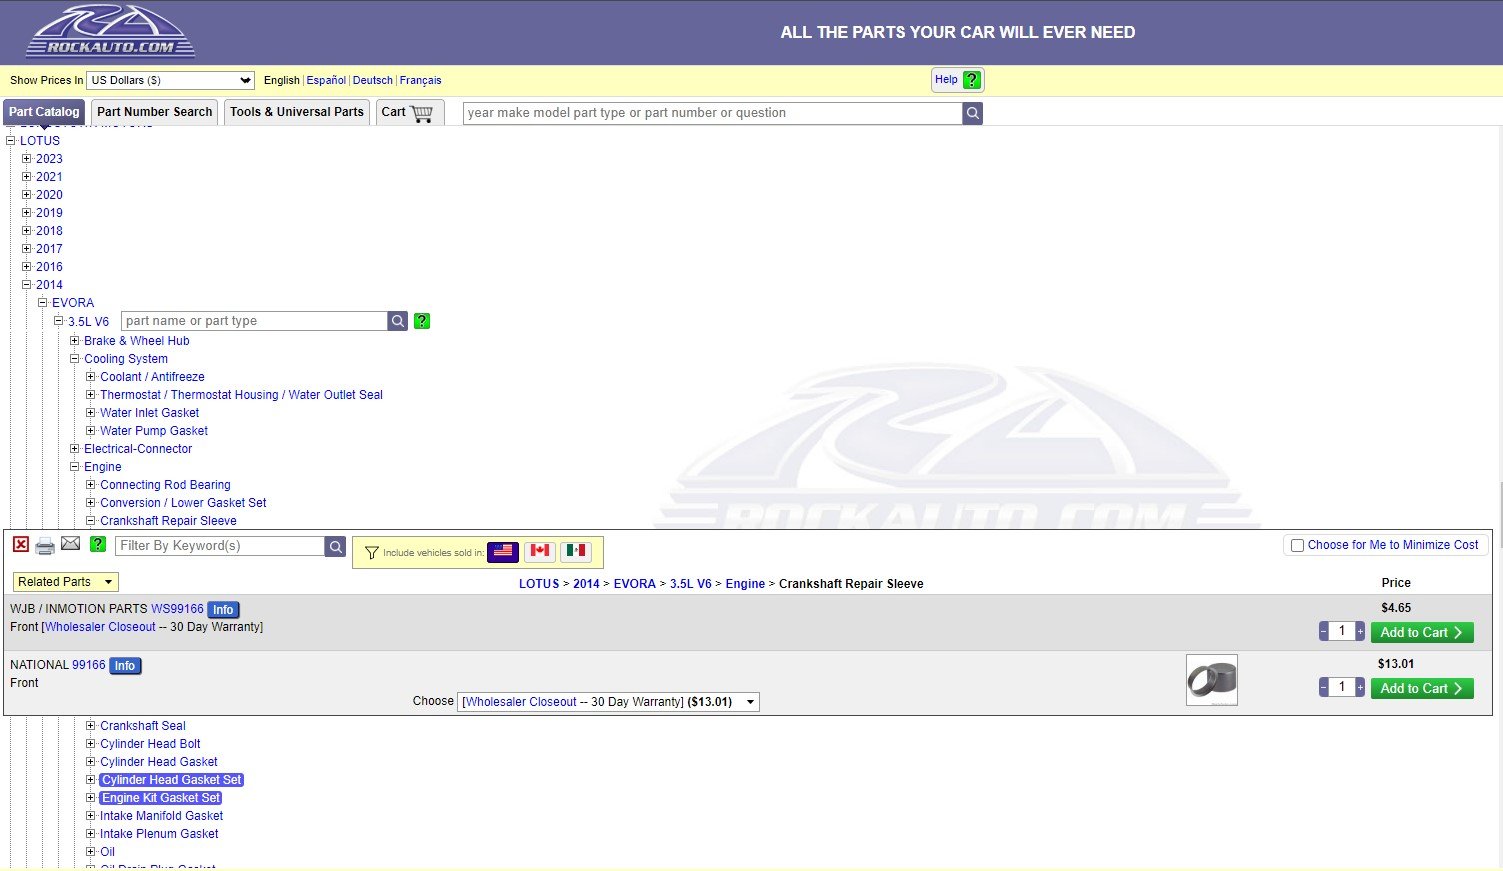Switch language to Français
This screenshot has height=871, width=1503.
pos(420,80)
